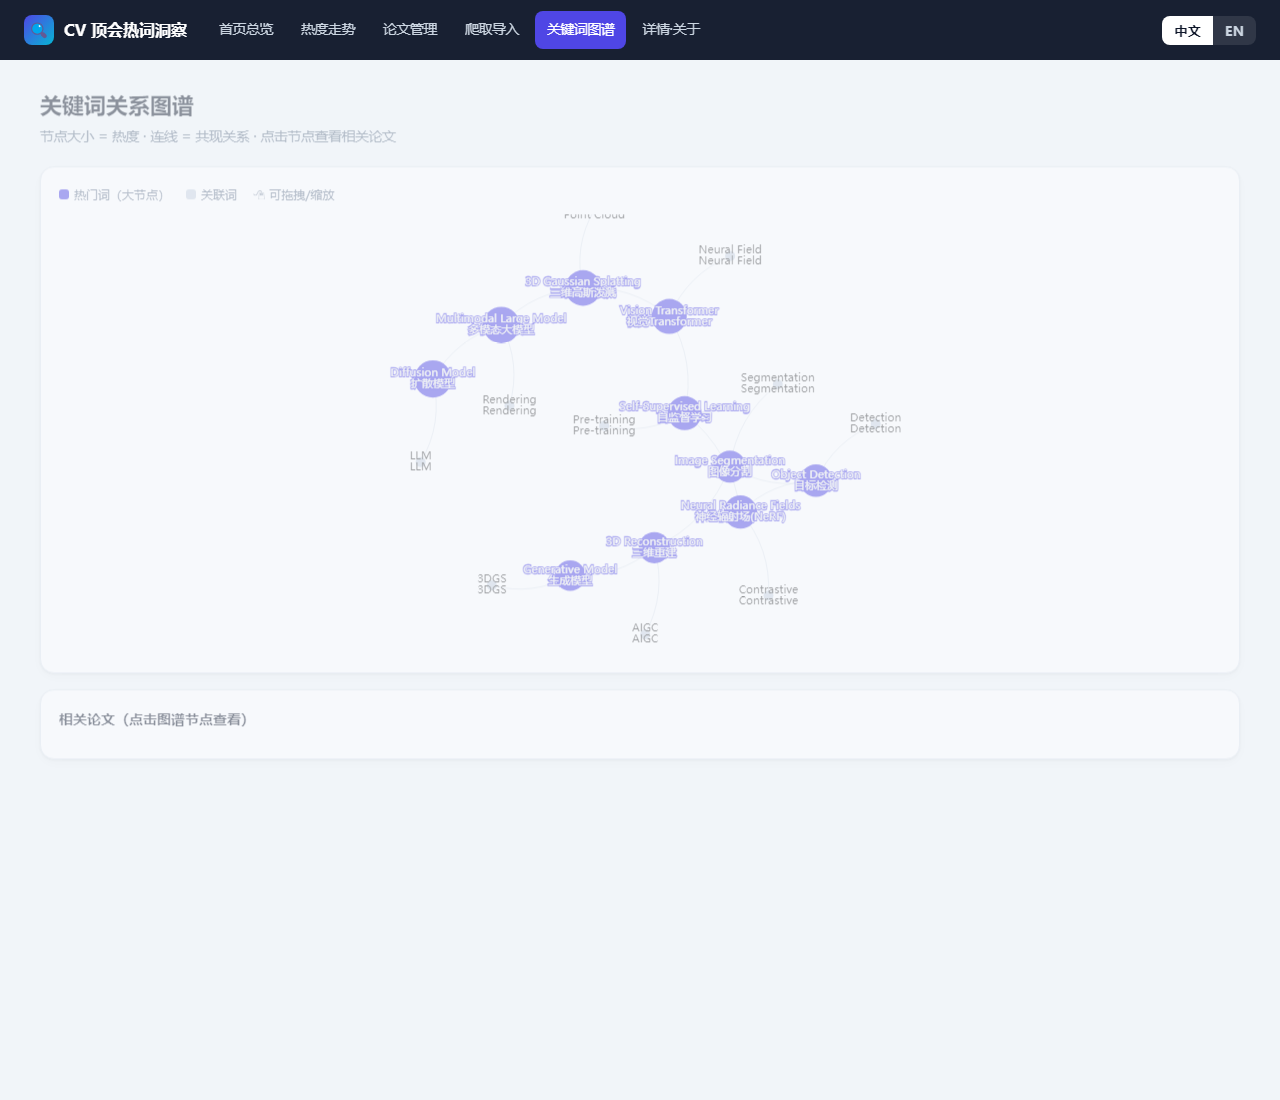Select the AIGC keyword label
Viewport: 1280px width, 1100px height.
coord(645,633)
